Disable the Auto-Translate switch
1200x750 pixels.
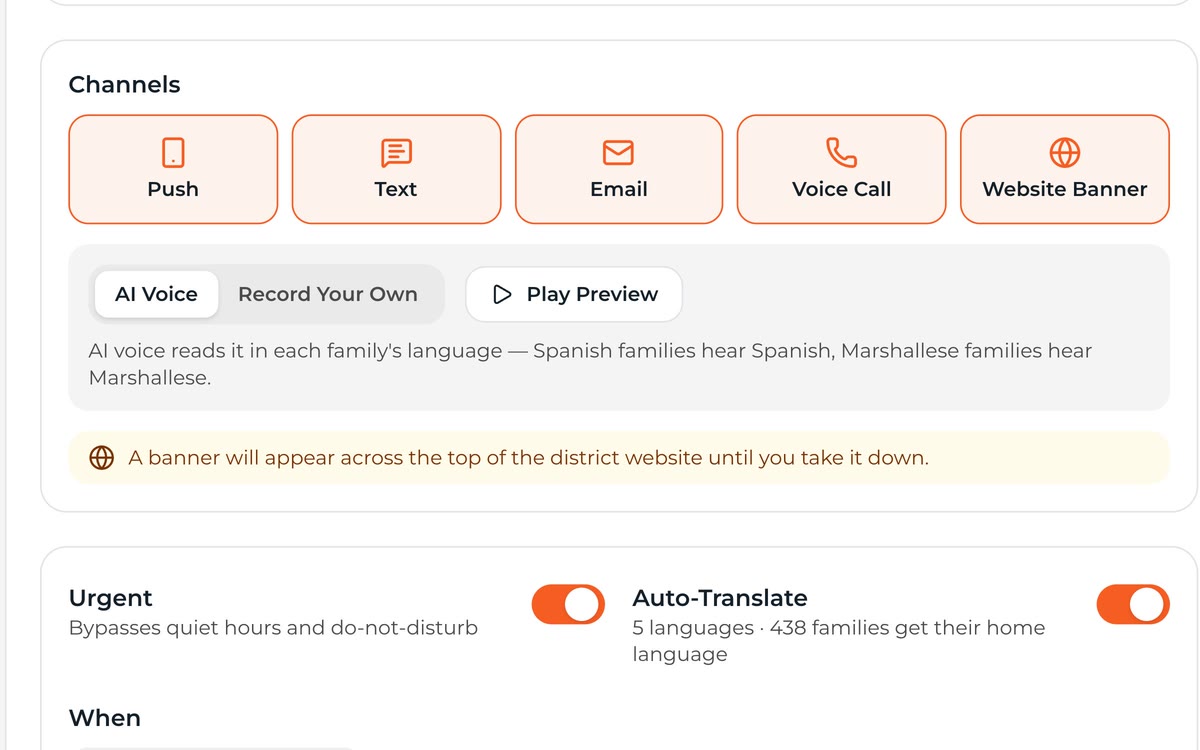[x=1133, y=604]
